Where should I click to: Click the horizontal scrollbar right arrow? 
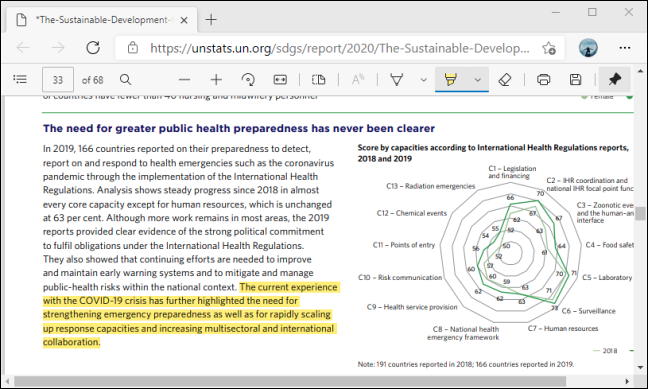tap(627, 381)
